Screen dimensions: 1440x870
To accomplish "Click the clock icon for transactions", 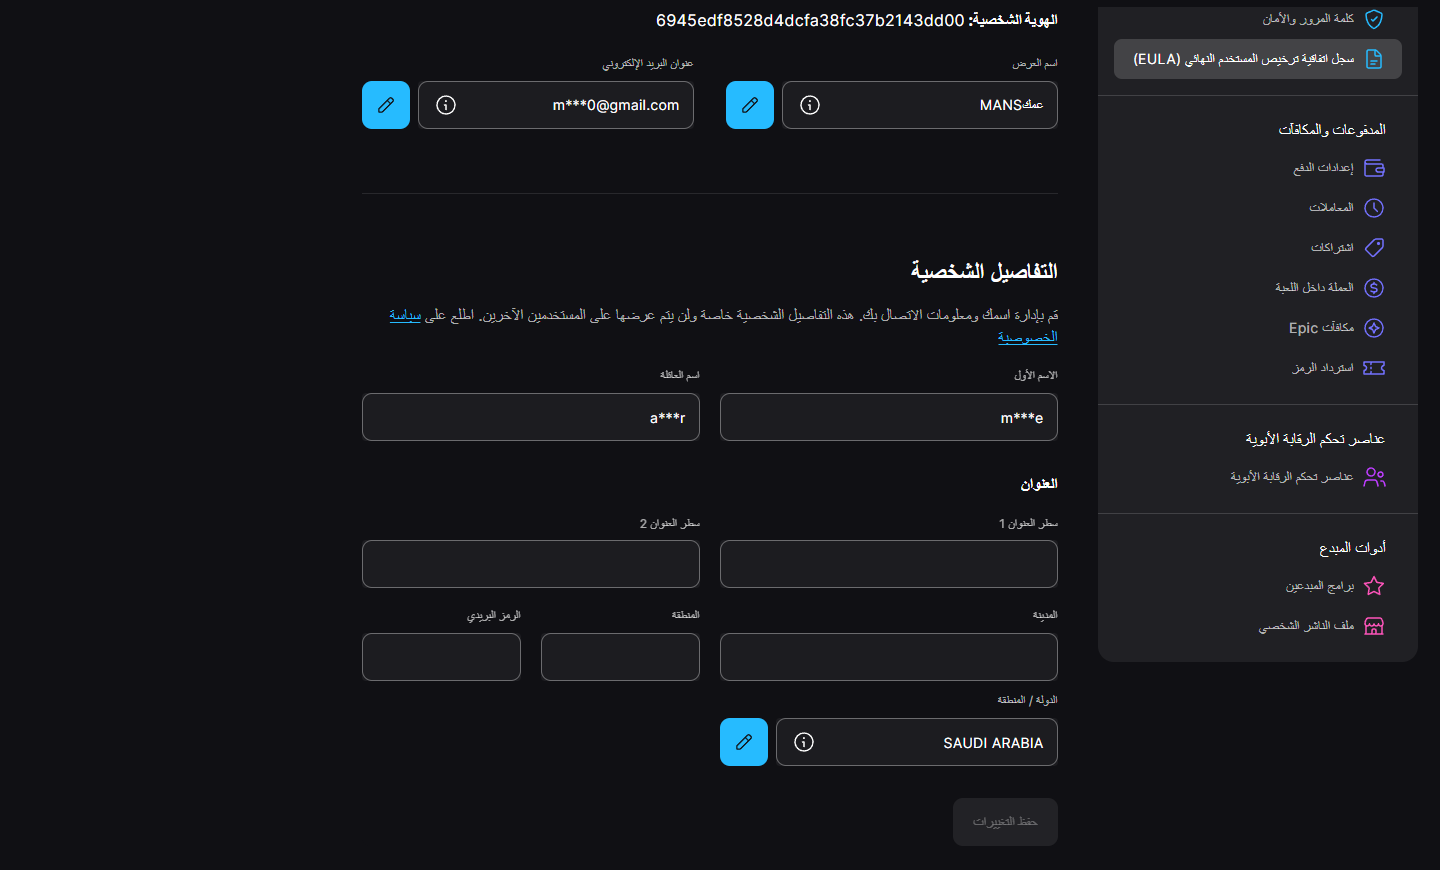I will (x=1374, y=208).
